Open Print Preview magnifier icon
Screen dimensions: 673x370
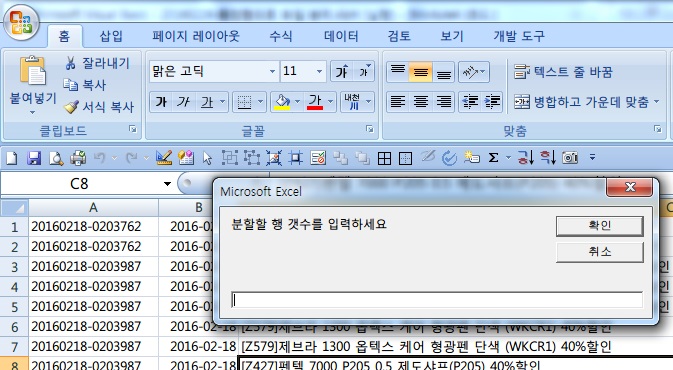coord(56,158)
